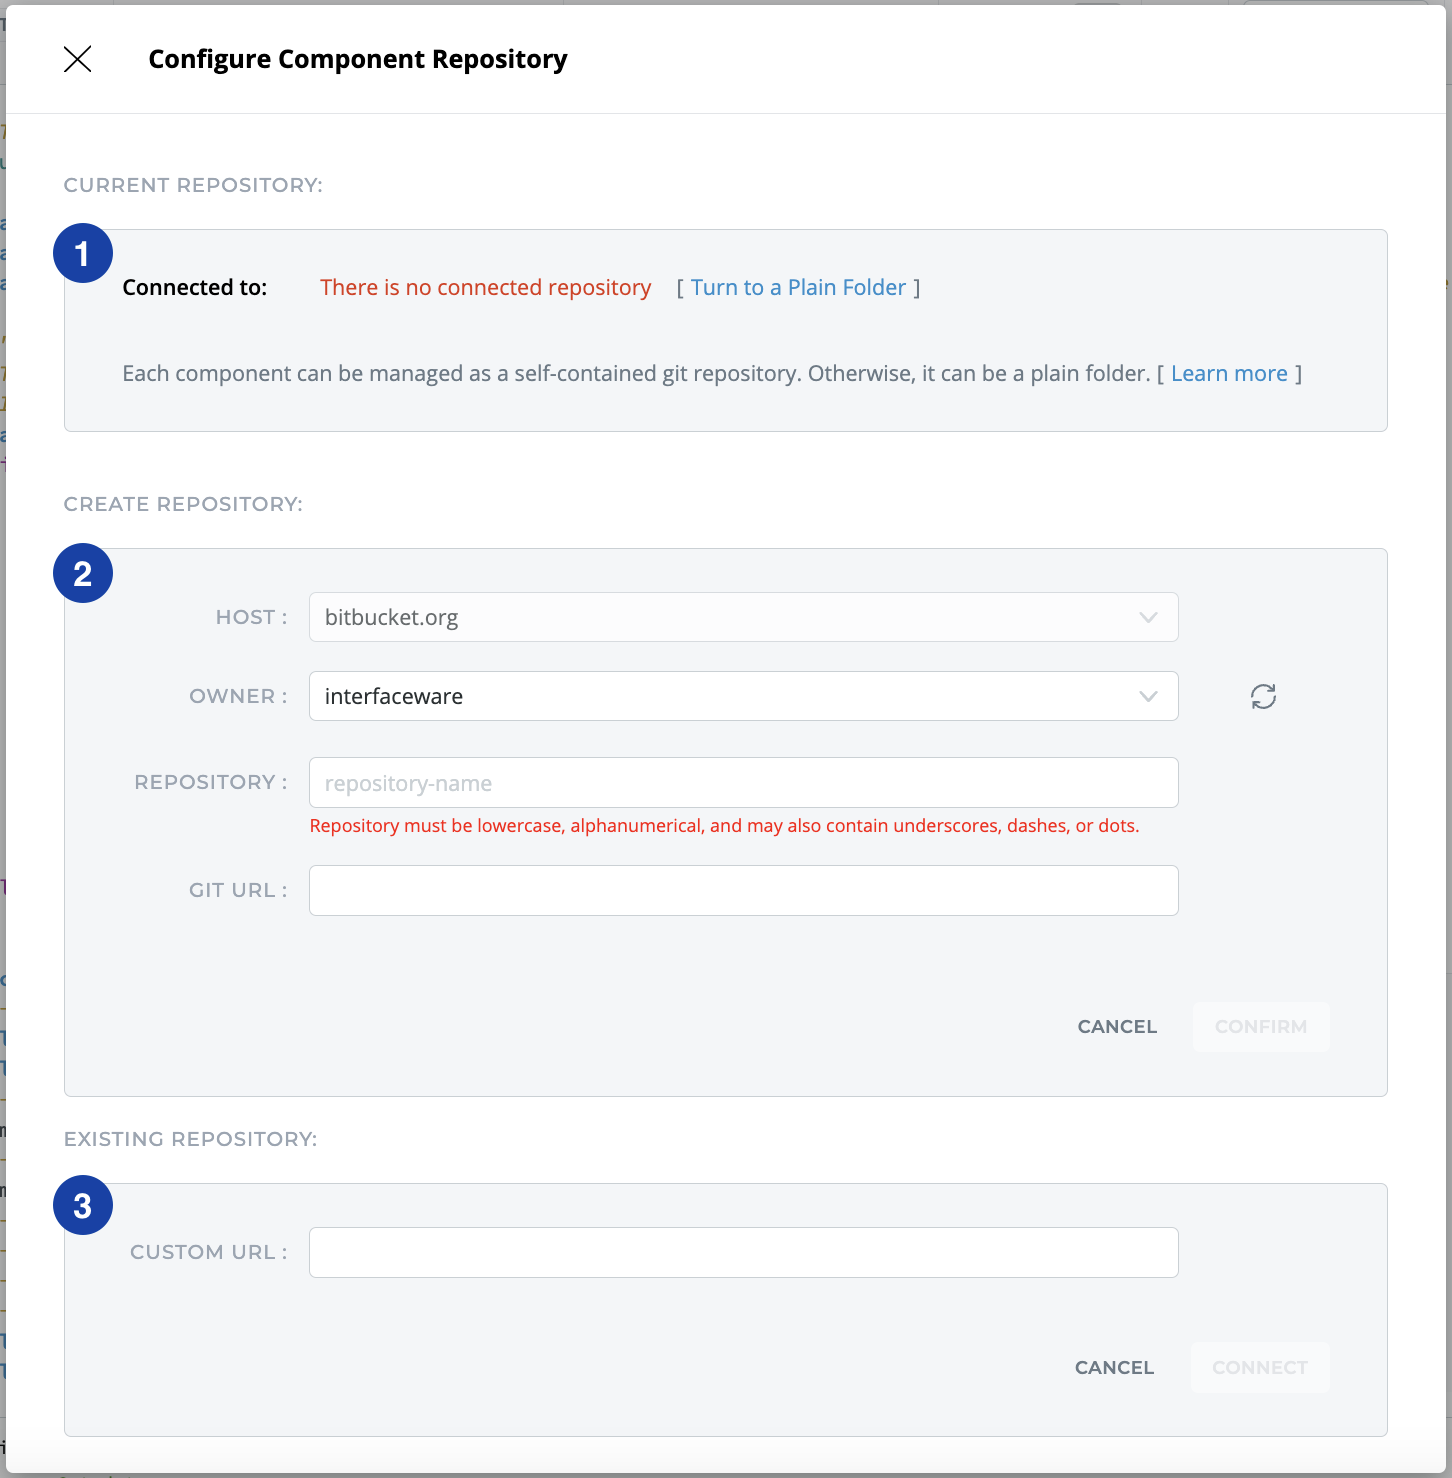Click the repository naming rules error message
This screenshot has height=1478, width=1452.
coord(724,826)
